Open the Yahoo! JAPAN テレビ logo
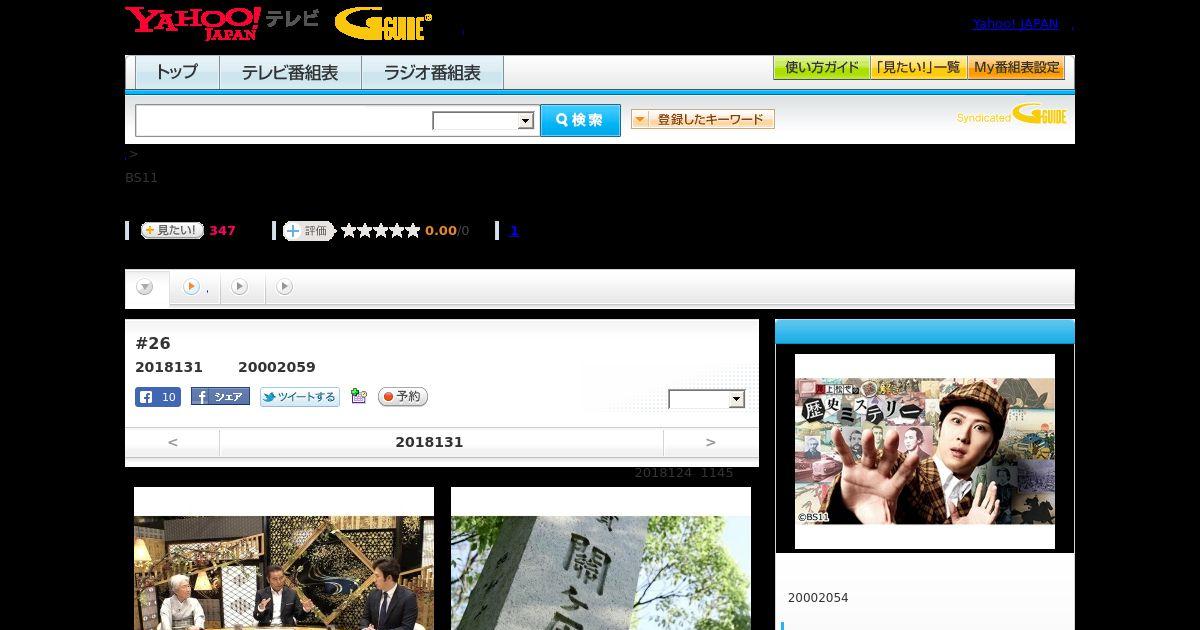Image resolution: width=1200 pixels, height=630 pixels. (222, 23)
